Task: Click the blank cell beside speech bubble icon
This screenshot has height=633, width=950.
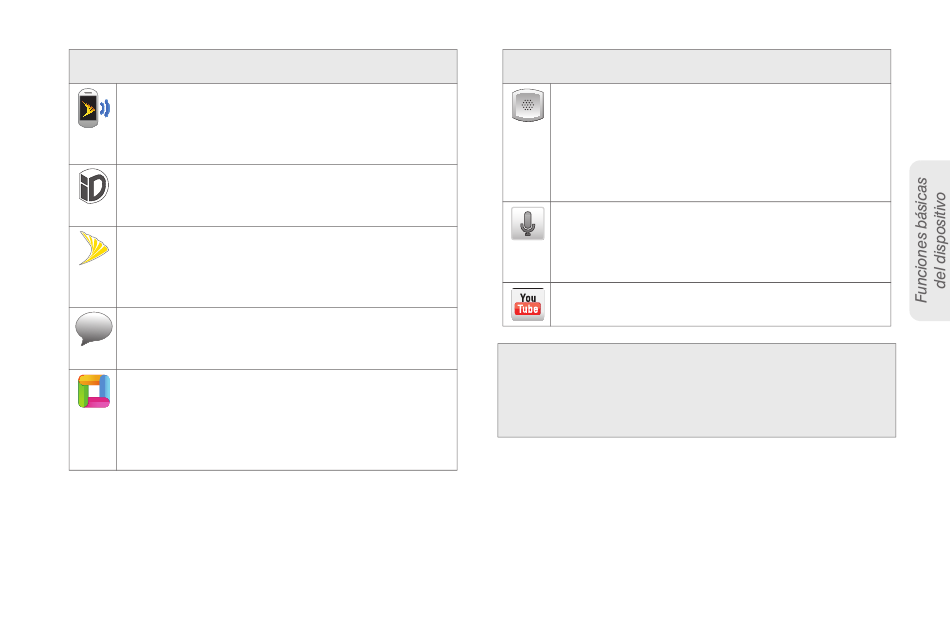Action: [287, 339]
